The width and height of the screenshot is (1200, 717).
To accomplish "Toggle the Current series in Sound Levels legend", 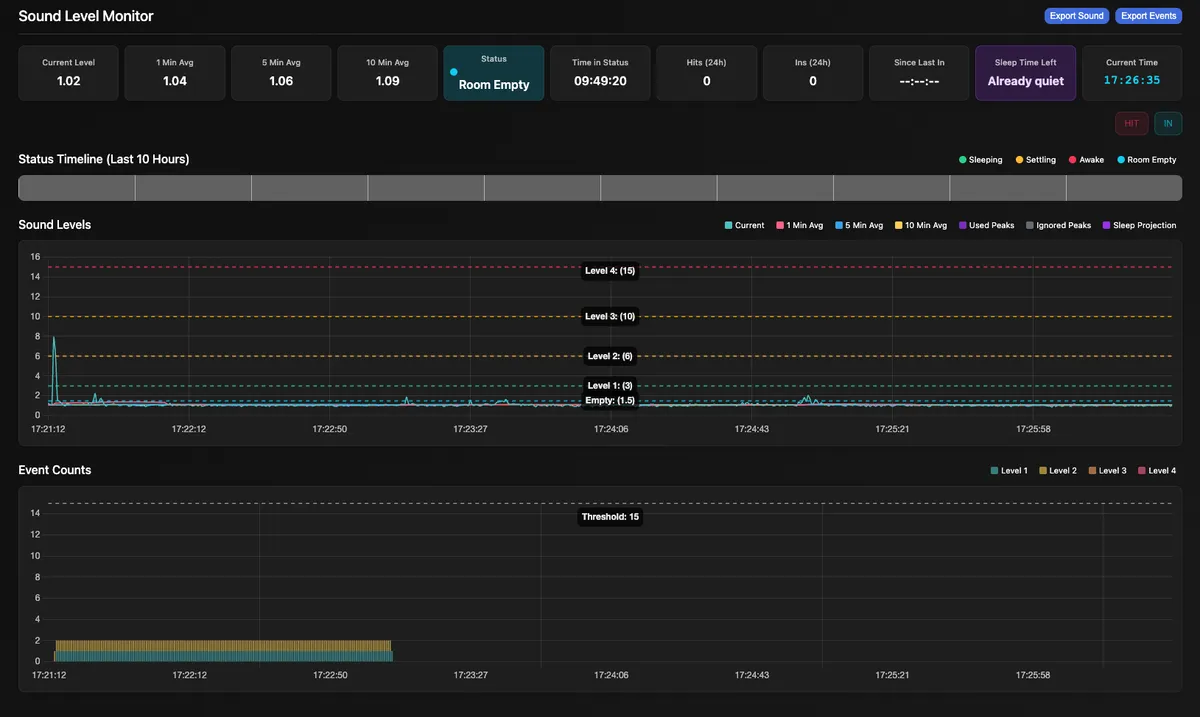I will (744, 225).
